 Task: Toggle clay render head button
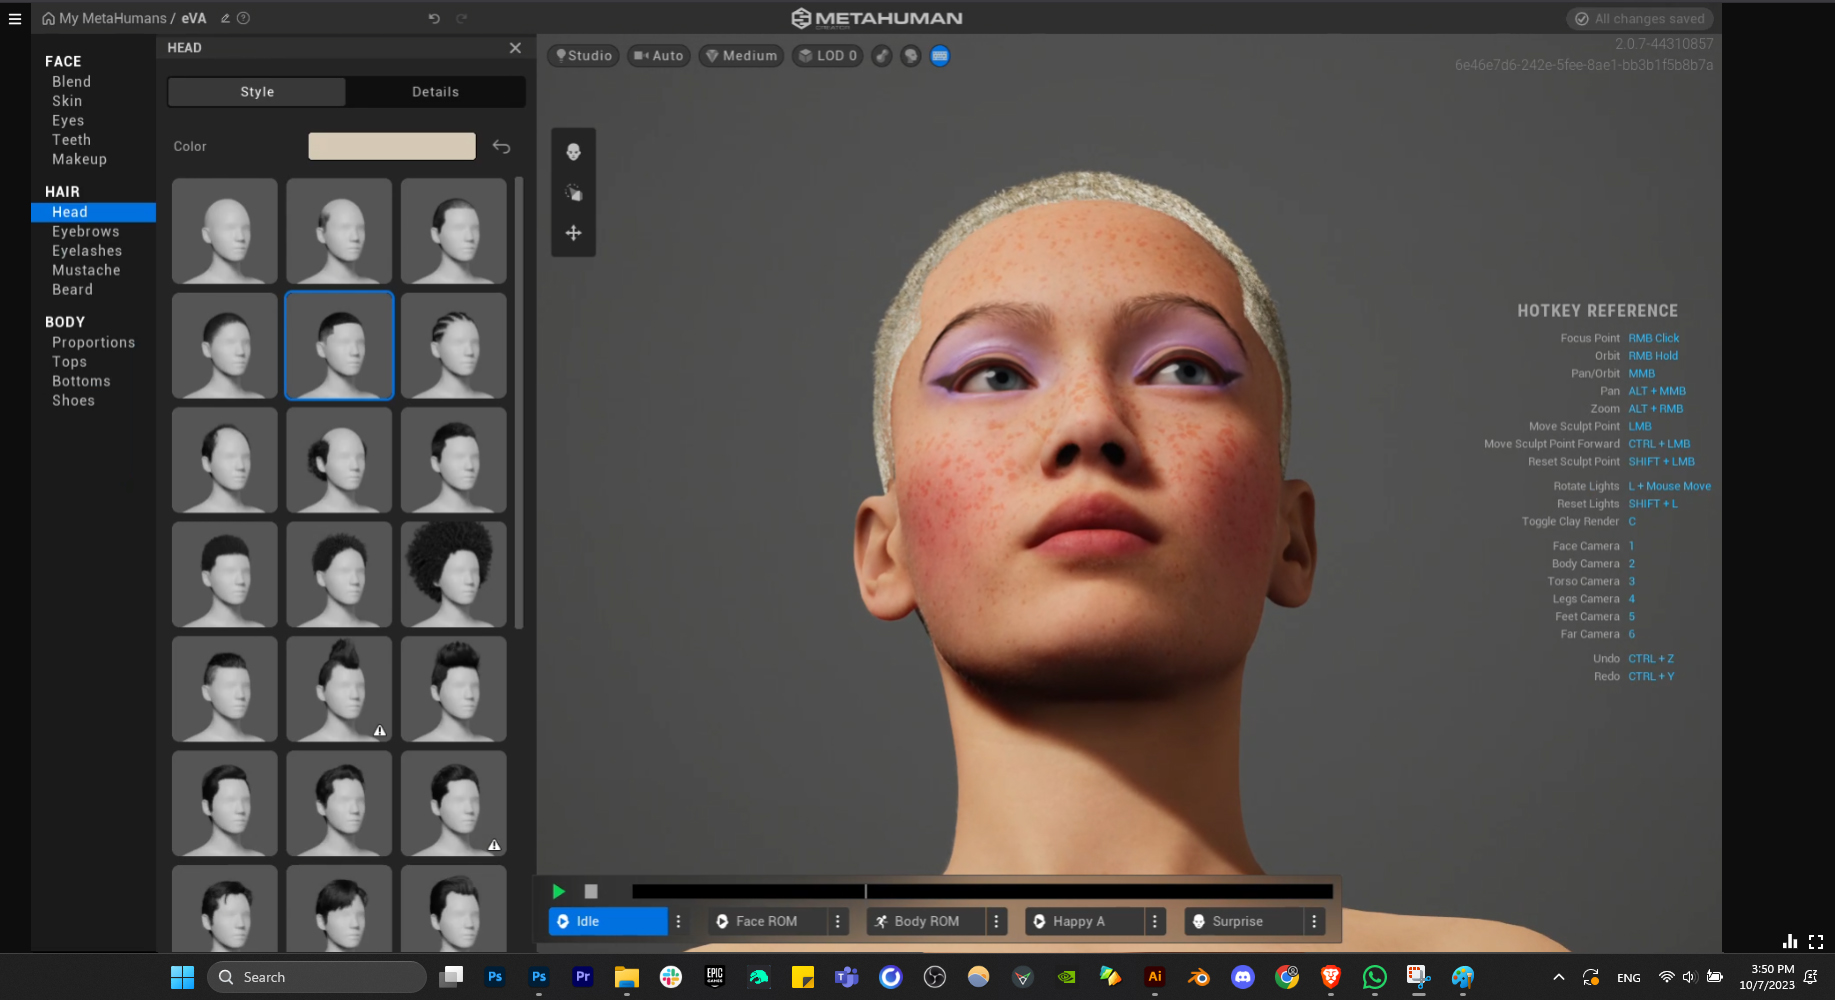[x=910, y=56]
